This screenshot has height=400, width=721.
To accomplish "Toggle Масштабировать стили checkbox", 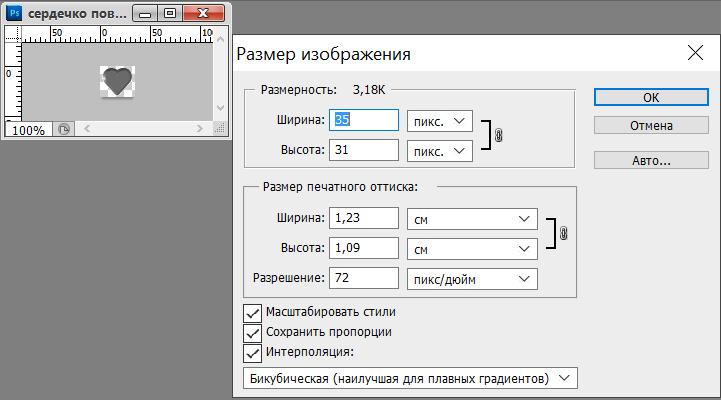I will [252, 313].
